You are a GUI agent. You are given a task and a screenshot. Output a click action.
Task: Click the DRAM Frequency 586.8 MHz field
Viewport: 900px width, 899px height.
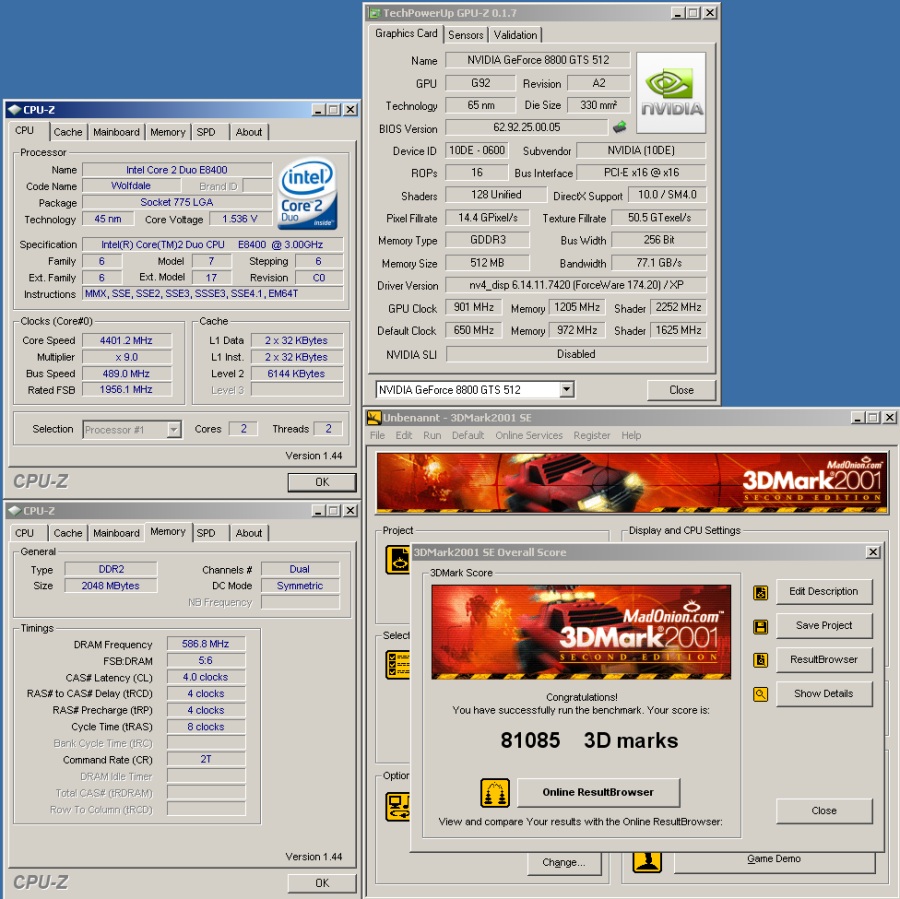[x=205, y=644]
